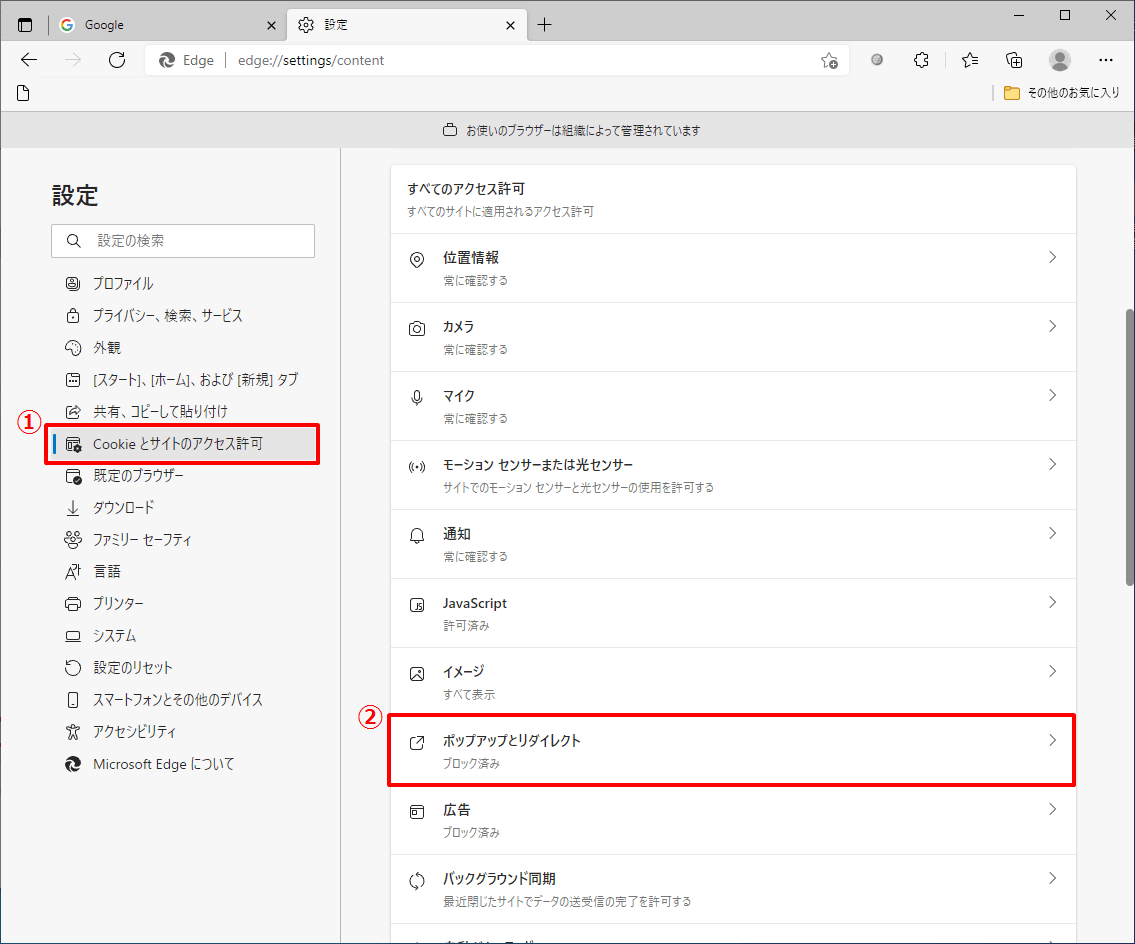This screenshot has width=1135, height=944.
Task: Open the Collections icon in toolbar
Action: (1014, 60)
